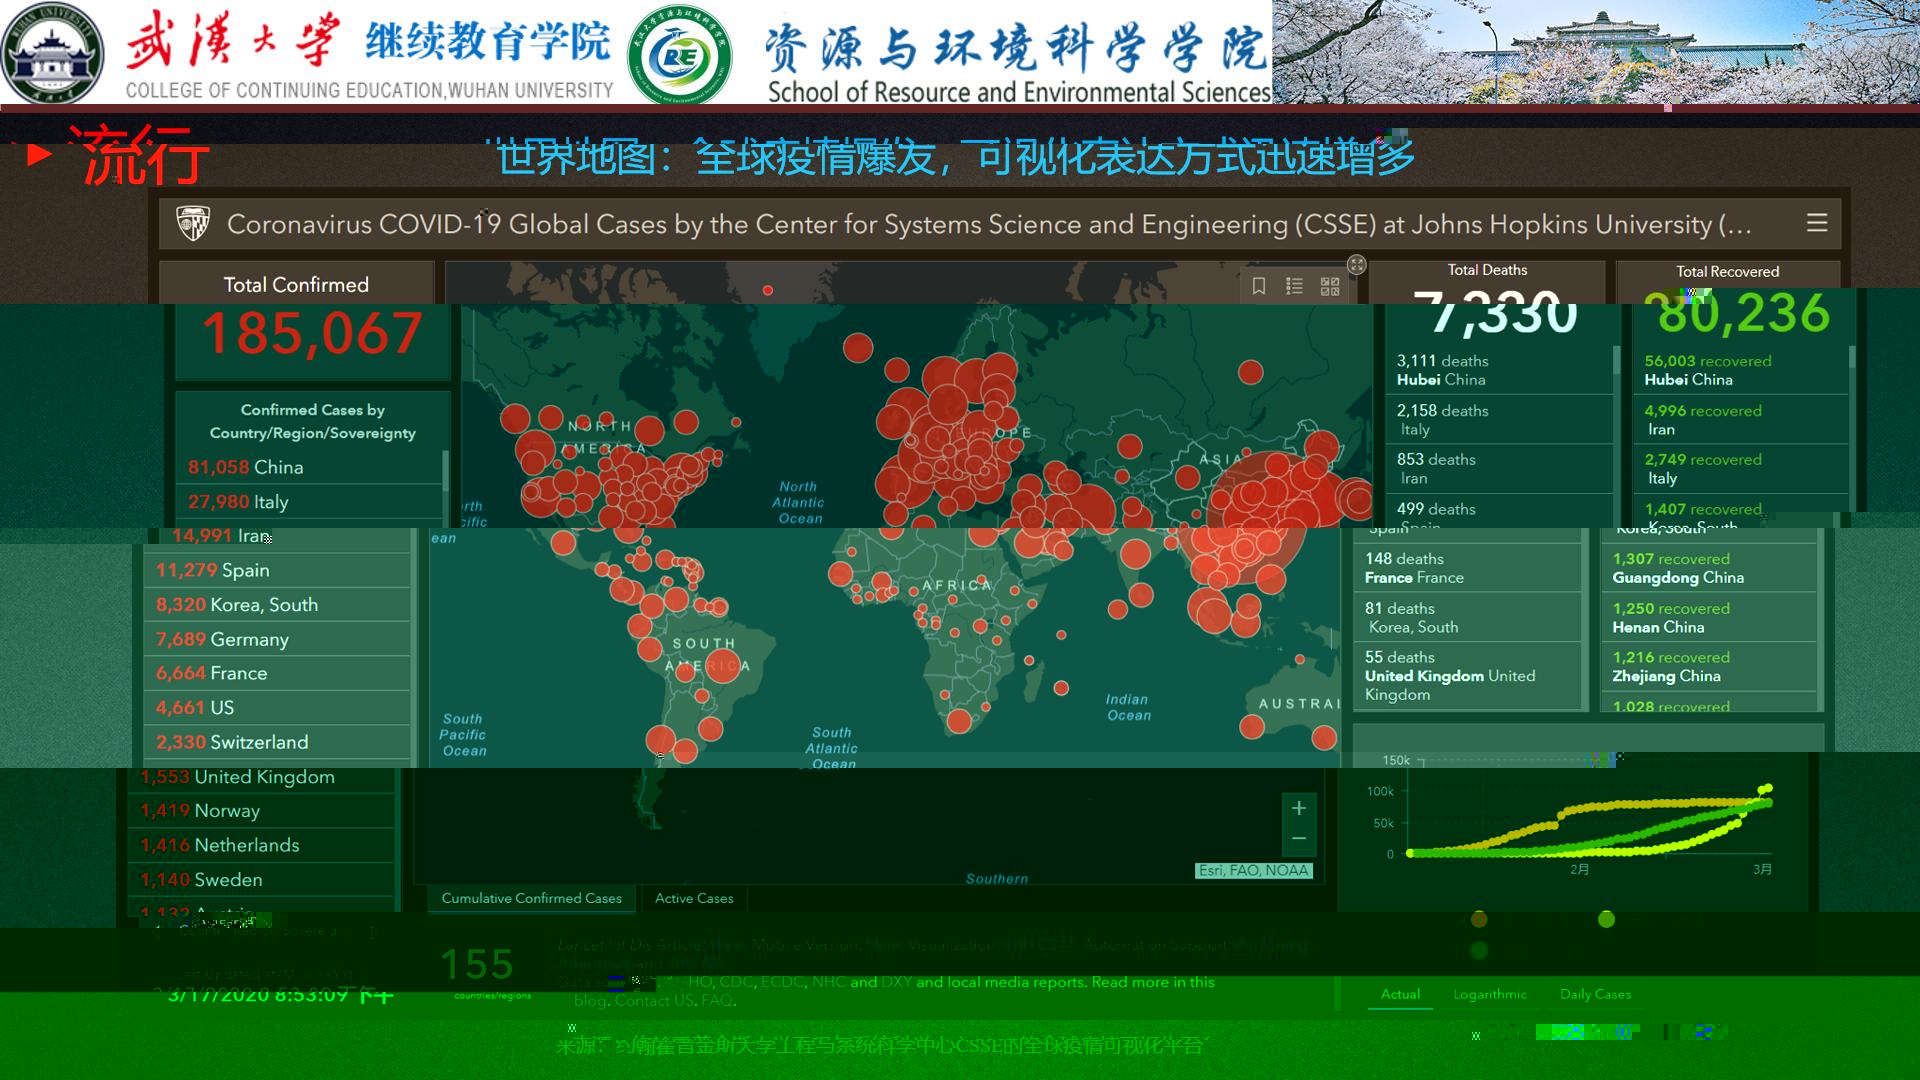1920x1080 pixels.
Task: Click the 155 countries/regions counter
Action: tap(478, 966)
